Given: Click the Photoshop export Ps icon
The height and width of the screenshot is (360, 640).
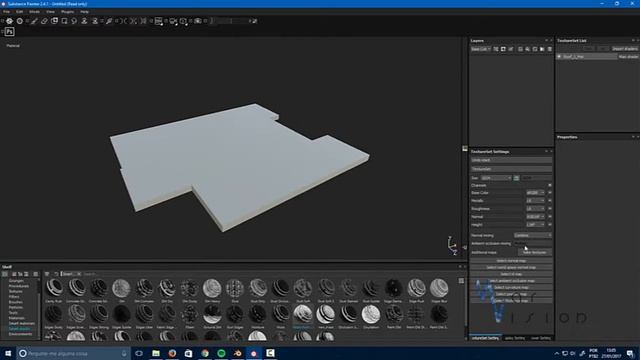Looking at the screenshot, I should tap(9, 32).
